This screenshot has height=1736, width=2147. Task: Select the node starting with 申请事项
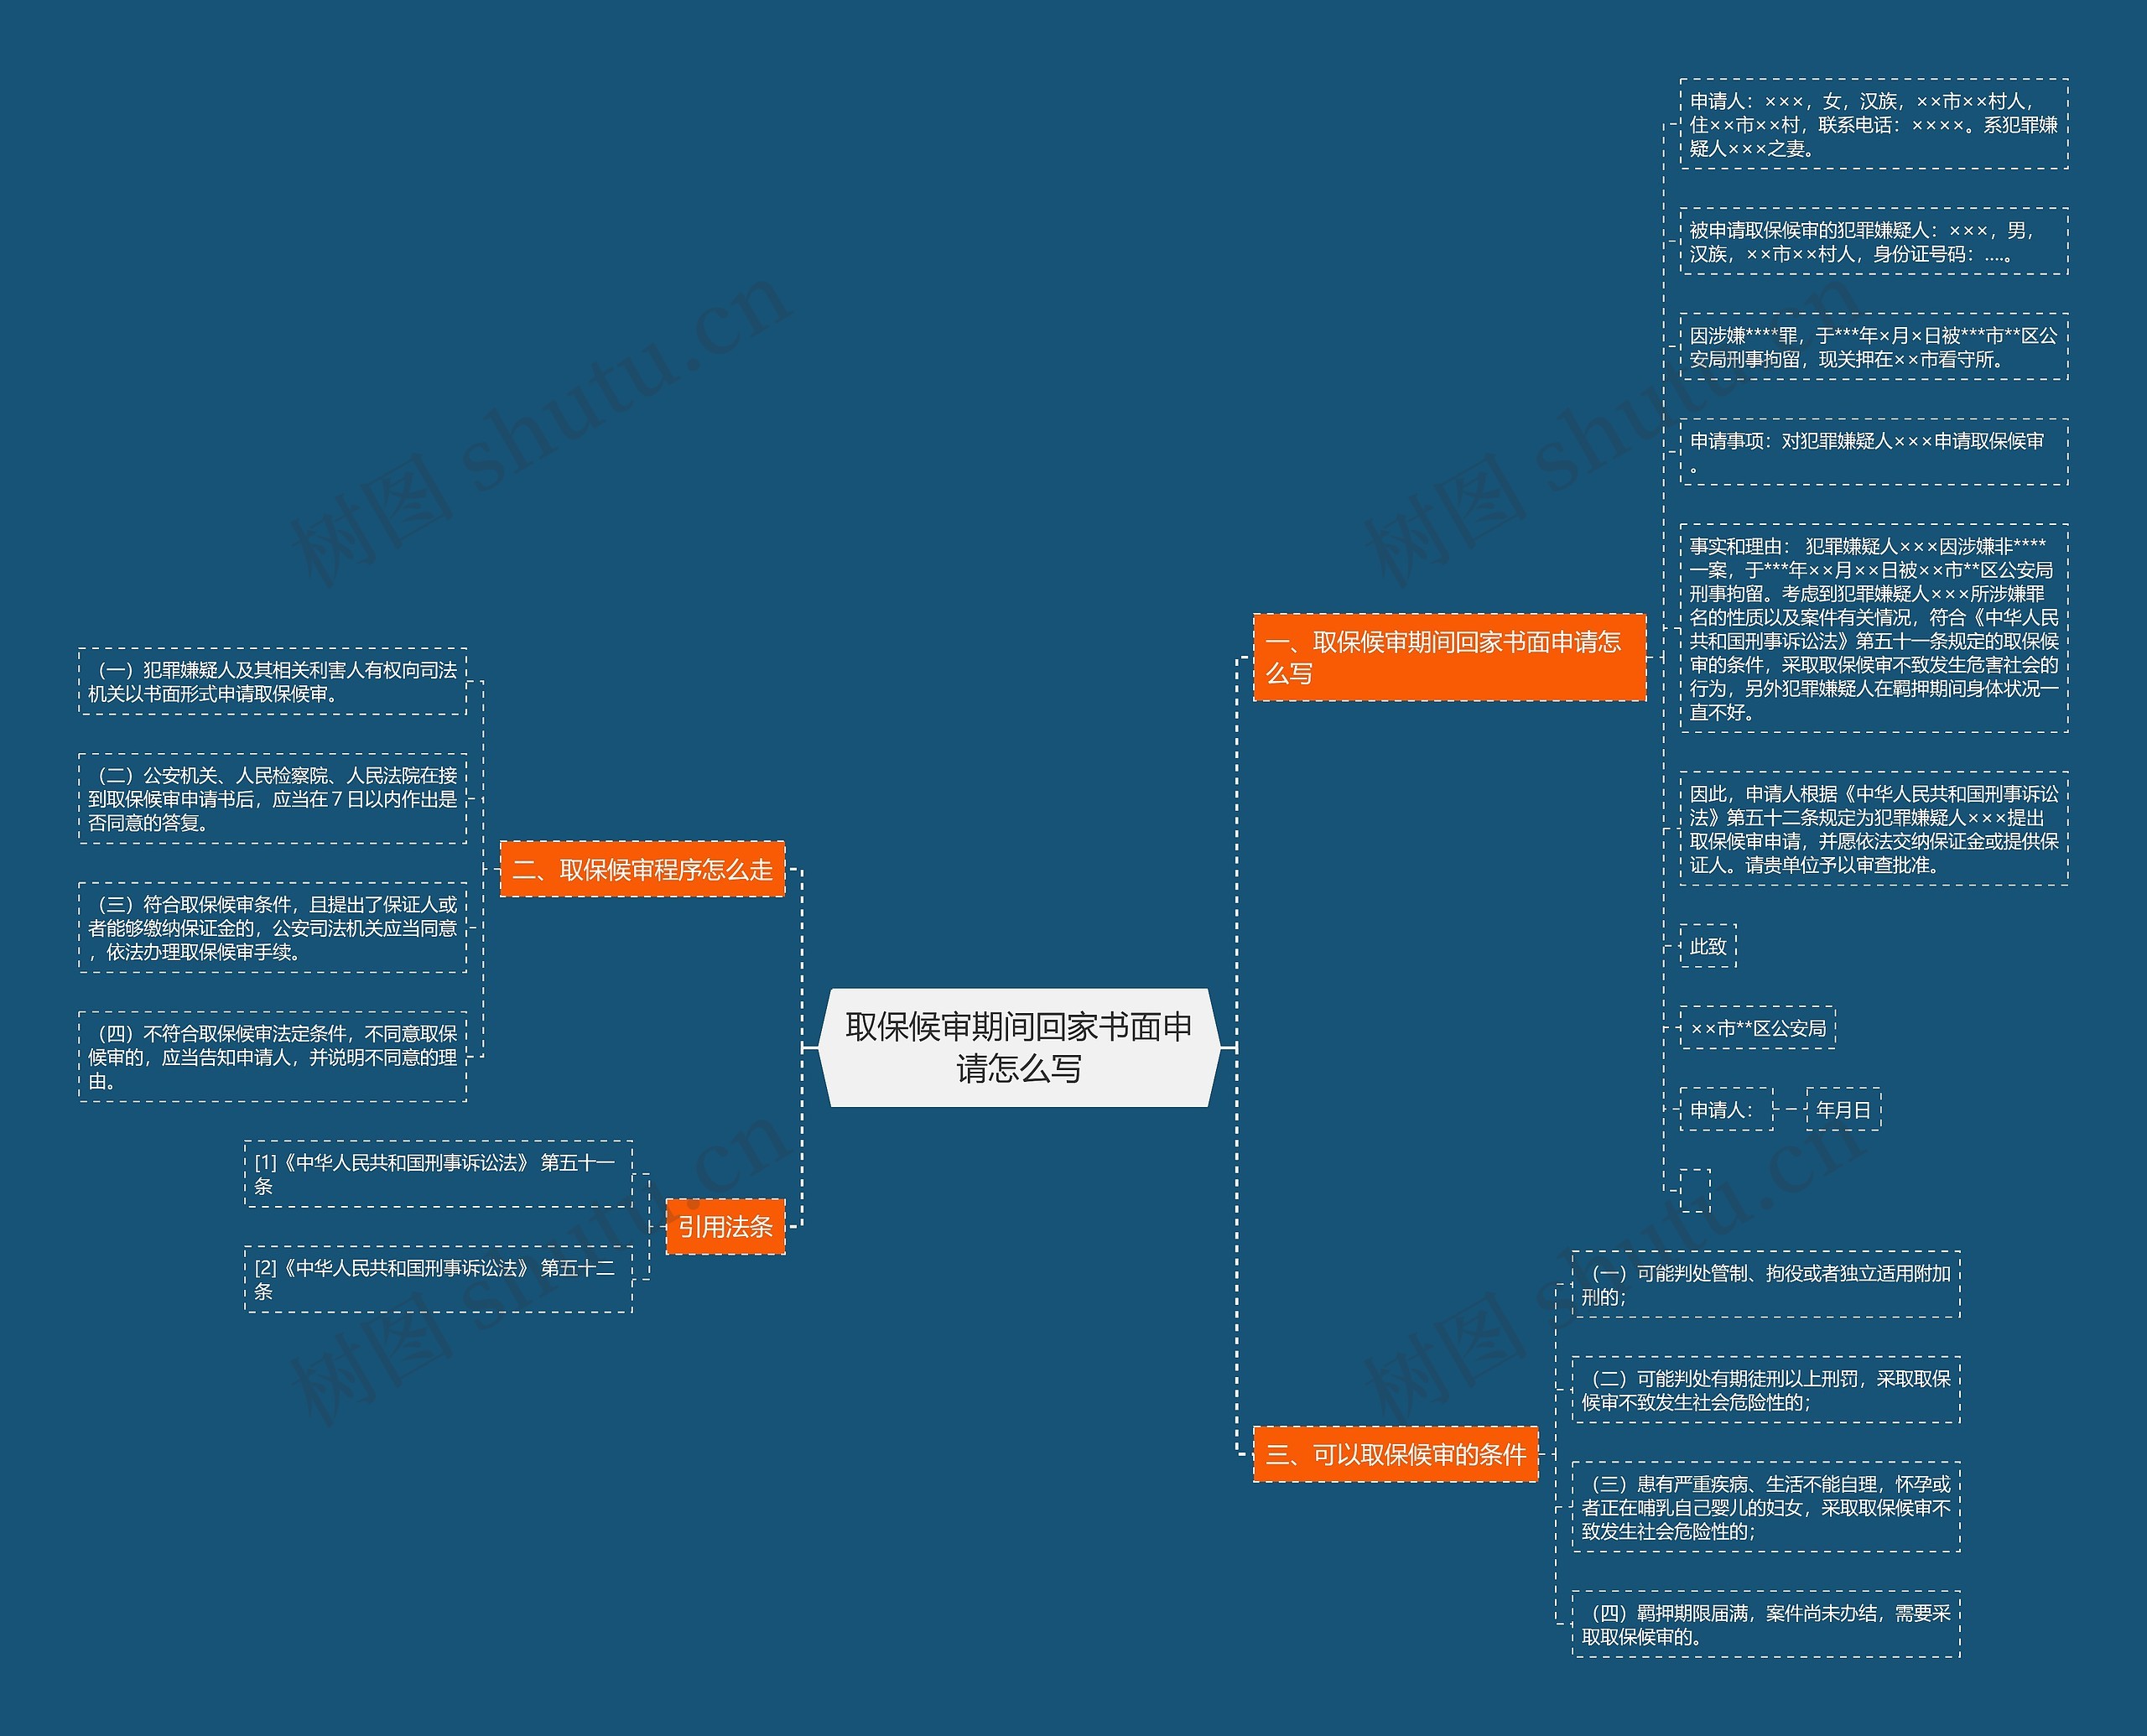1873,452
